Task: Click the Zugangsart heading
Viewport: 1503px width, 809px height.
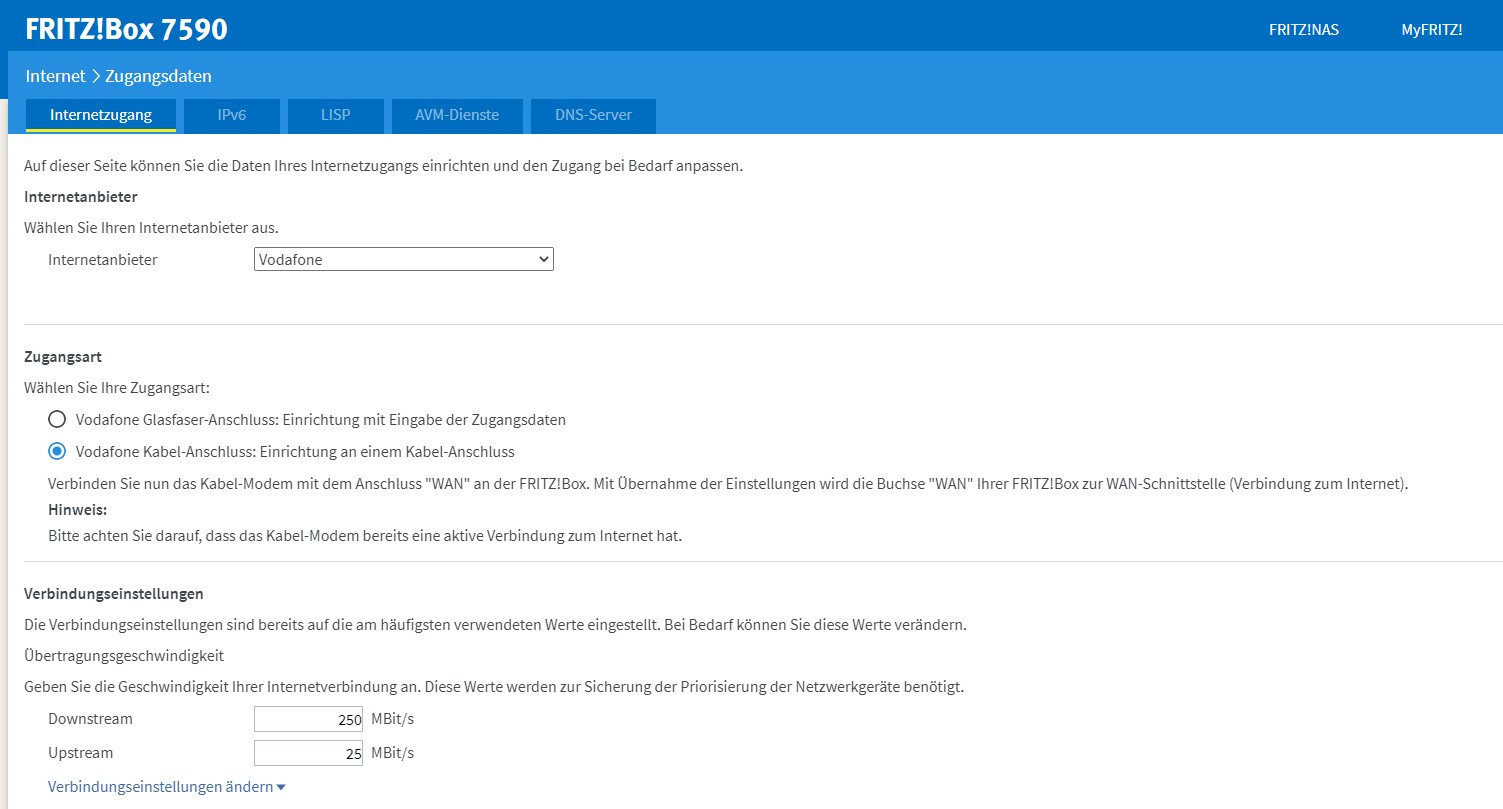Action: click(x=63, y=357)
